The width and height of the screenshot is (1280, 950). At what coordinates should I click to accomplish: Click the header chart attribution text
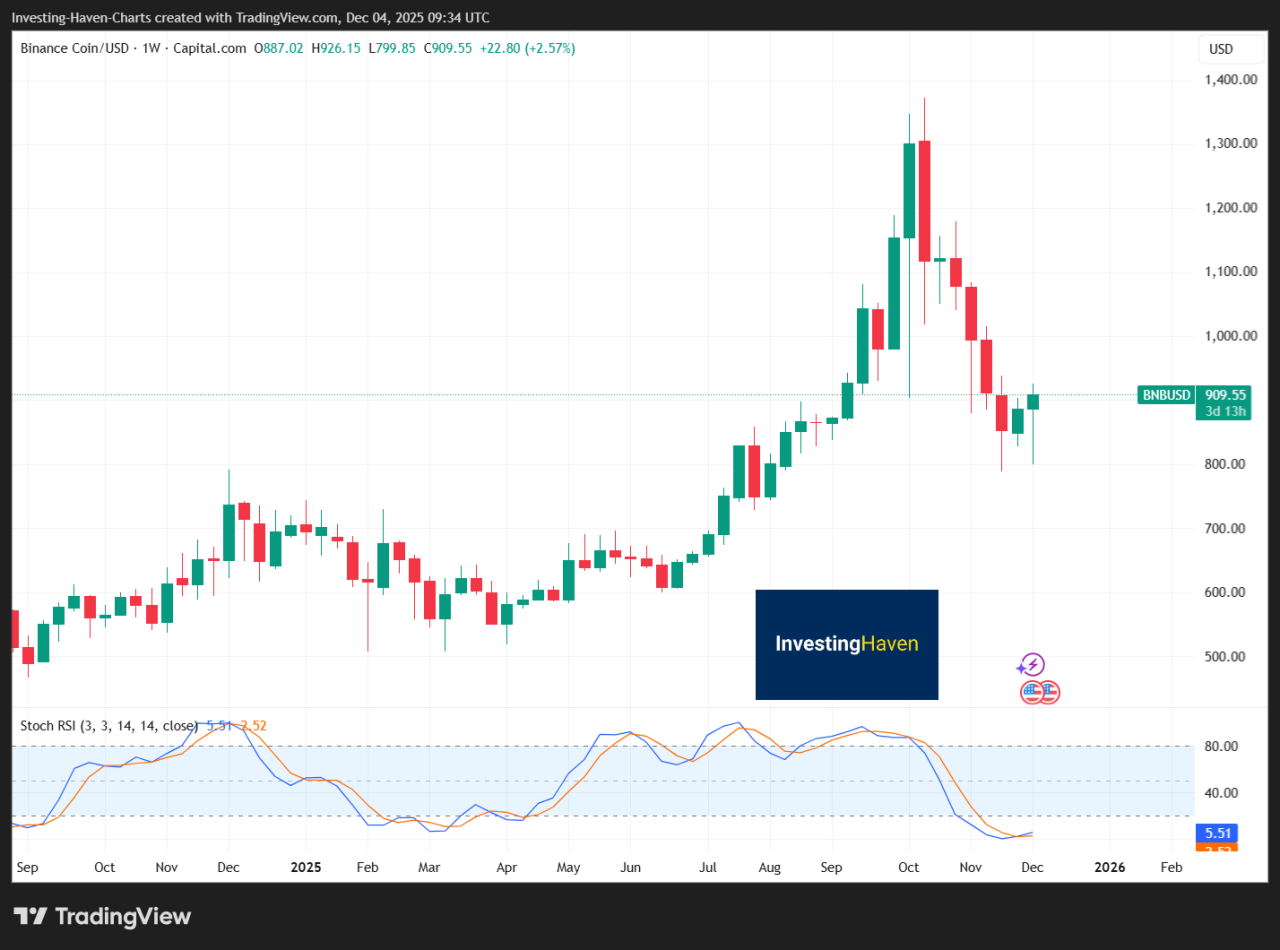251,18
